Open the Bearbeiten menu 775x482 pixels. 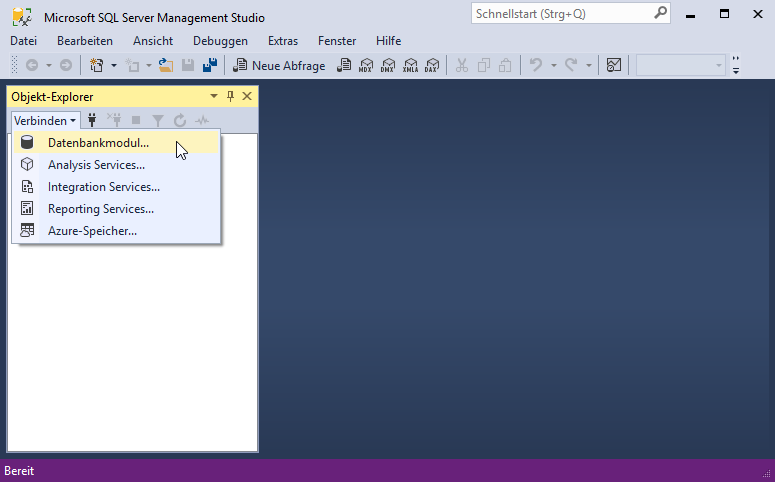(85, 41)
